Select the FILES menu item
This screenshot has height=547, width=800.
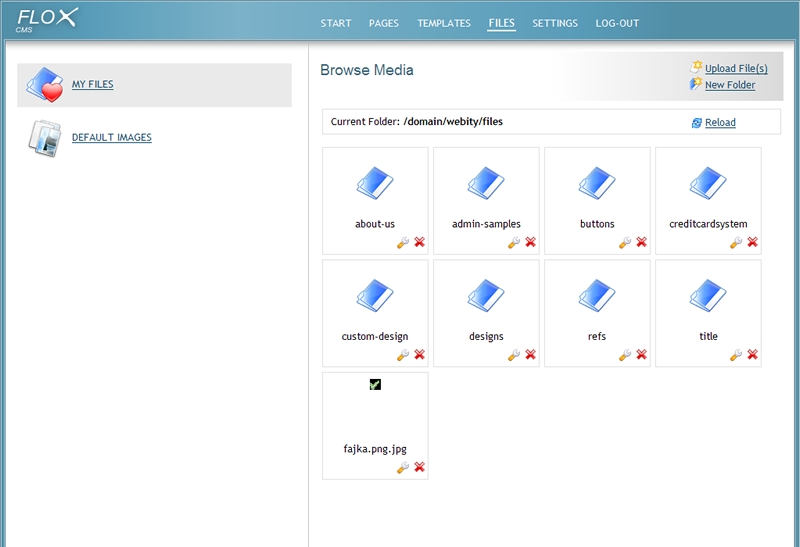[502, 23]
